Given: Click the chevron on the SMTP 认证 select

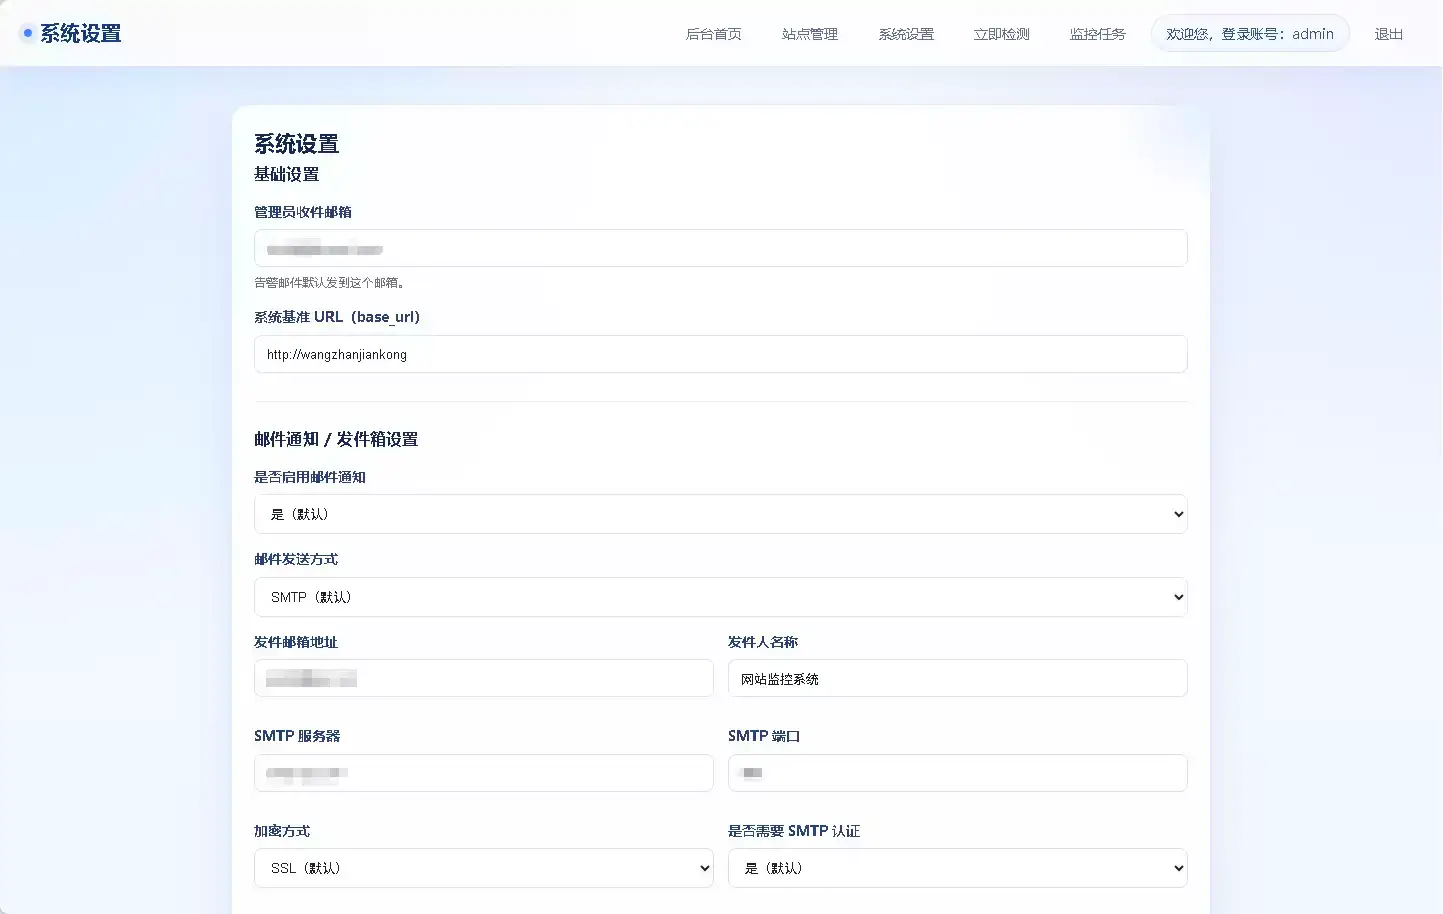Looking at the screenshot, I should click(x=1178, y=868).
